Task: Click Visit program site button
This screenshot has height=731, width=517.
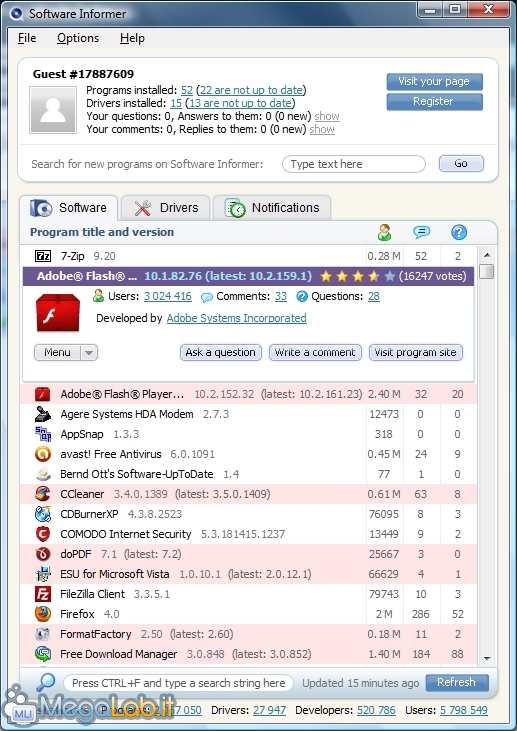Action: (416, 352)
